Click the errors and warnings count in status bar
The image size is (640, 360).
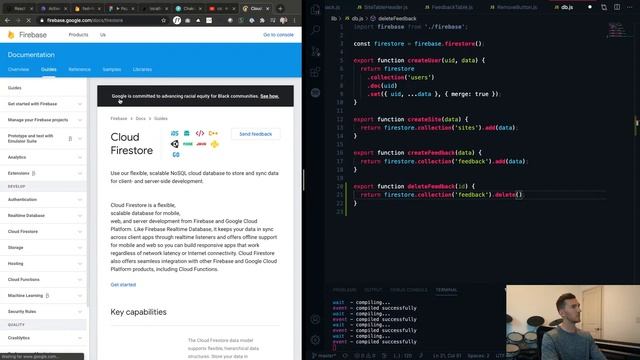point(365,356)
